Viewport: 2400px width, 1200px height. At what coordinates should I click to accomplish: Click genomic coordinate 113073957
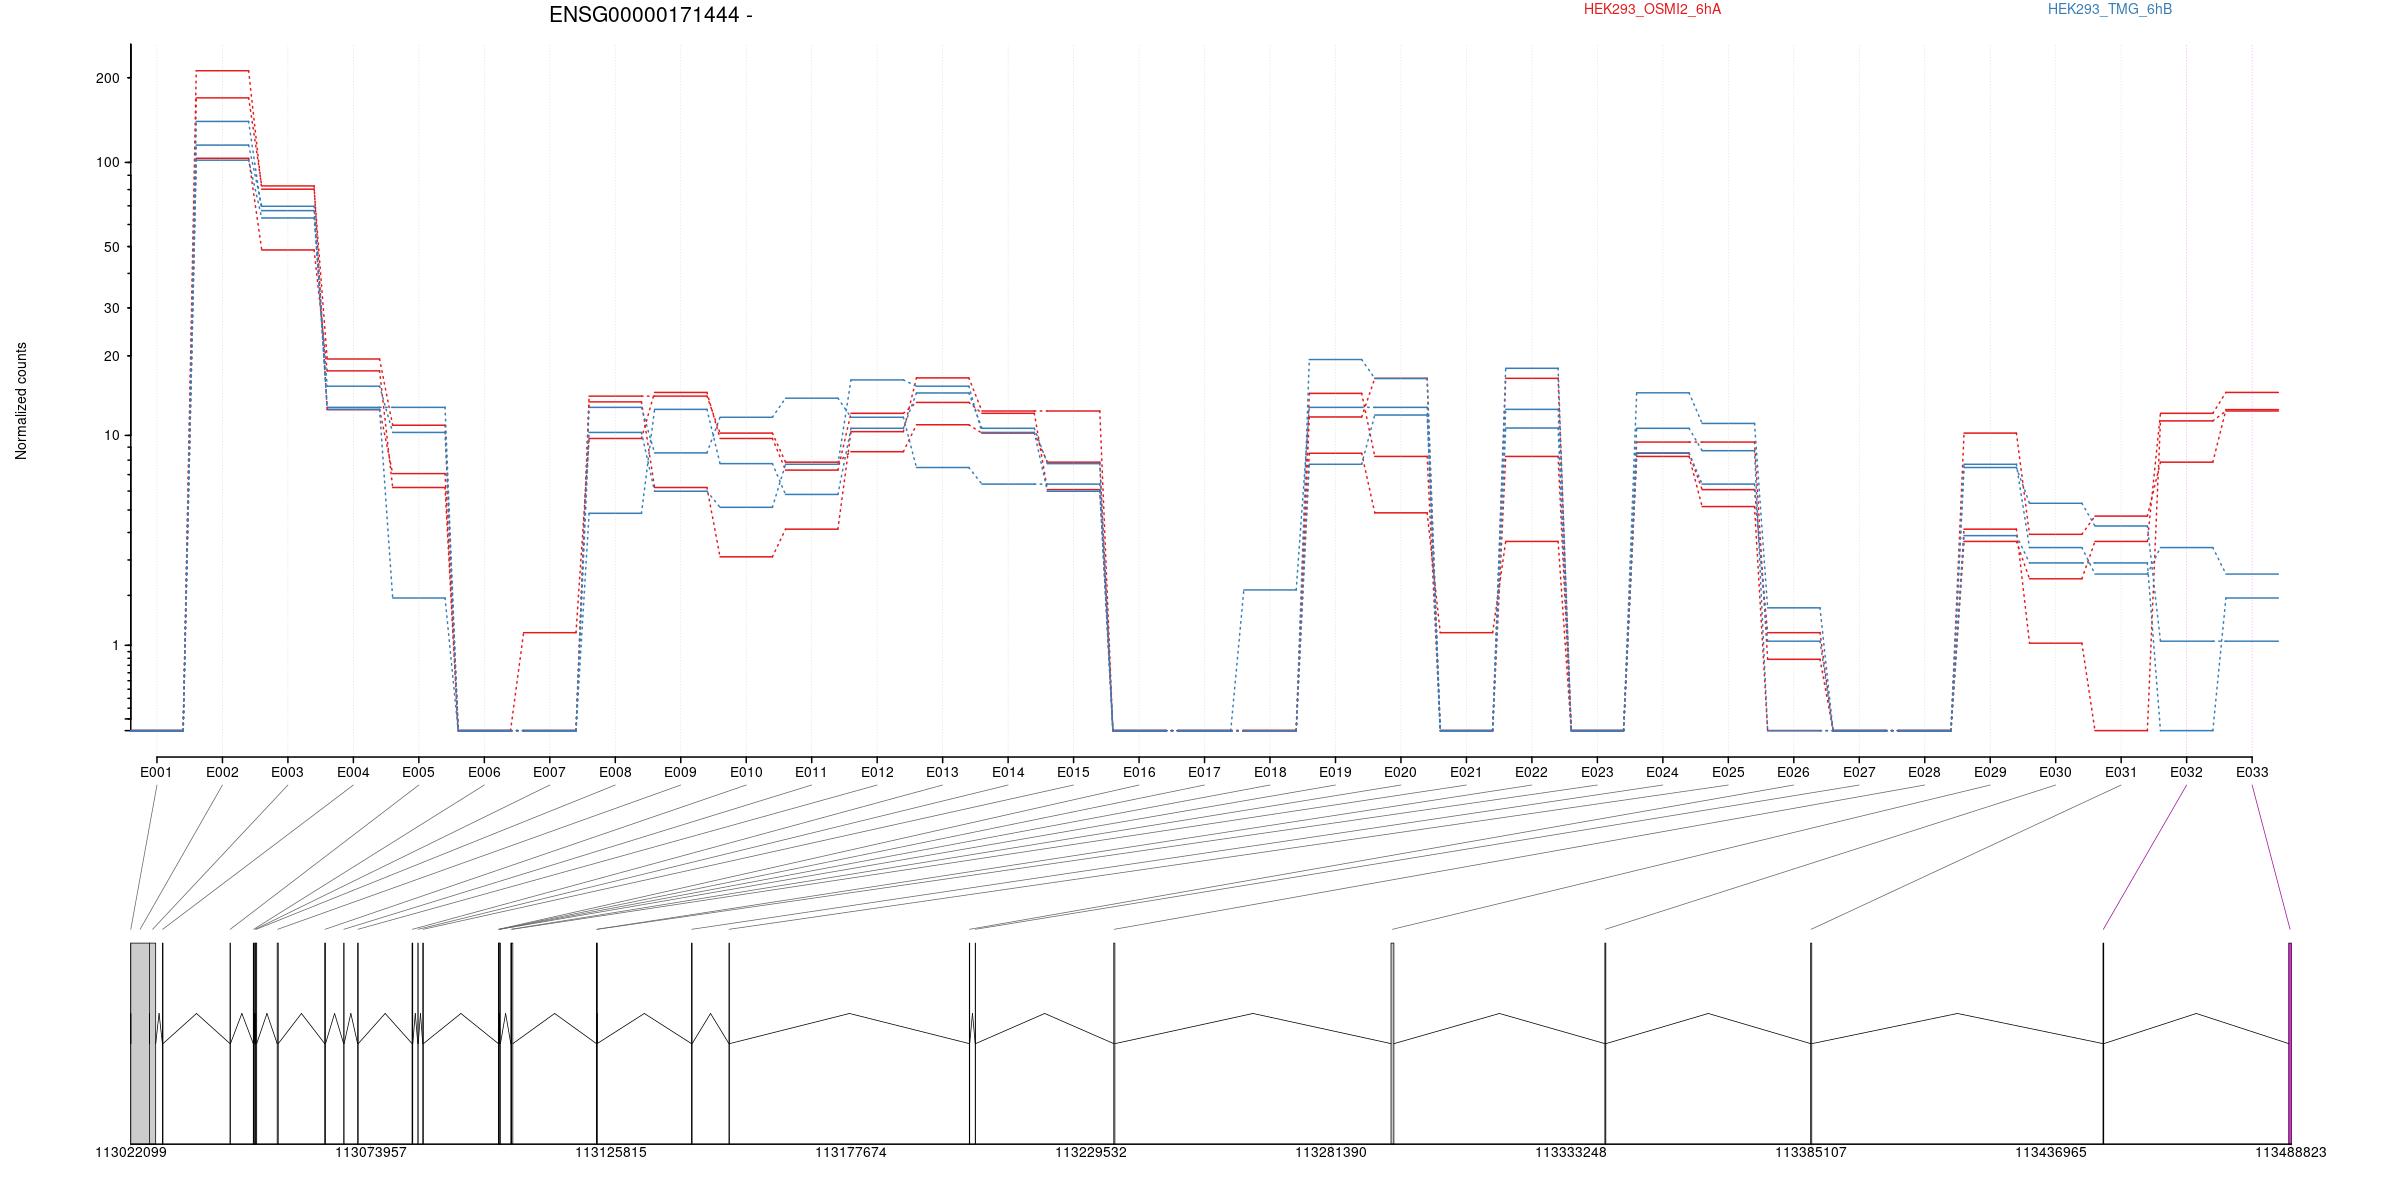pyautogui.click(x=371, y=1152)
